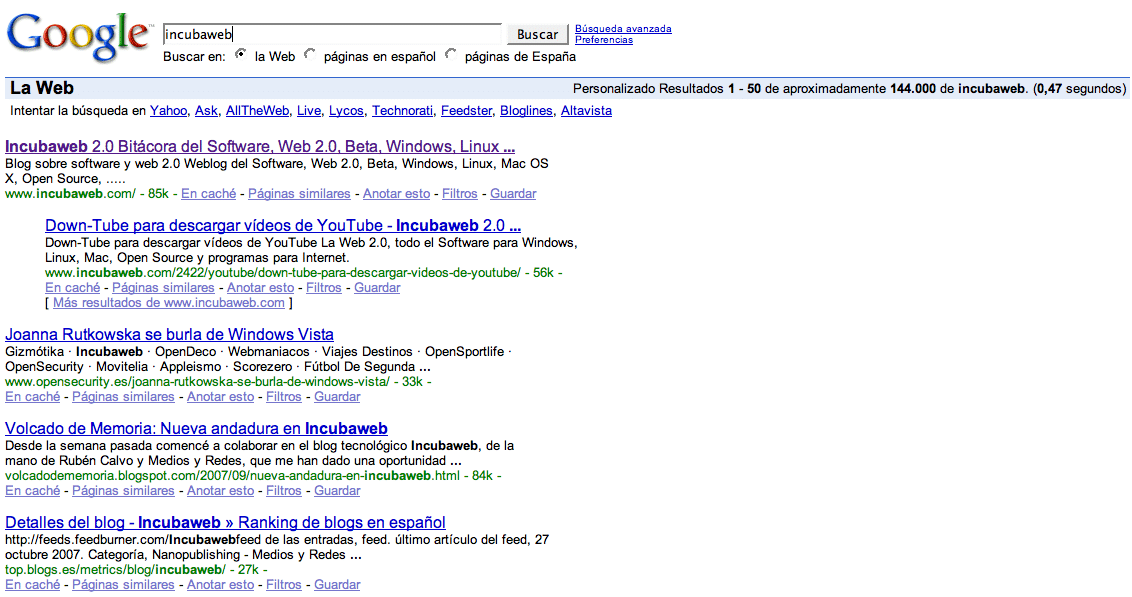
Task: Expand "Más resultados de www.incubaweb.com"
Action: tap(168, 303)
